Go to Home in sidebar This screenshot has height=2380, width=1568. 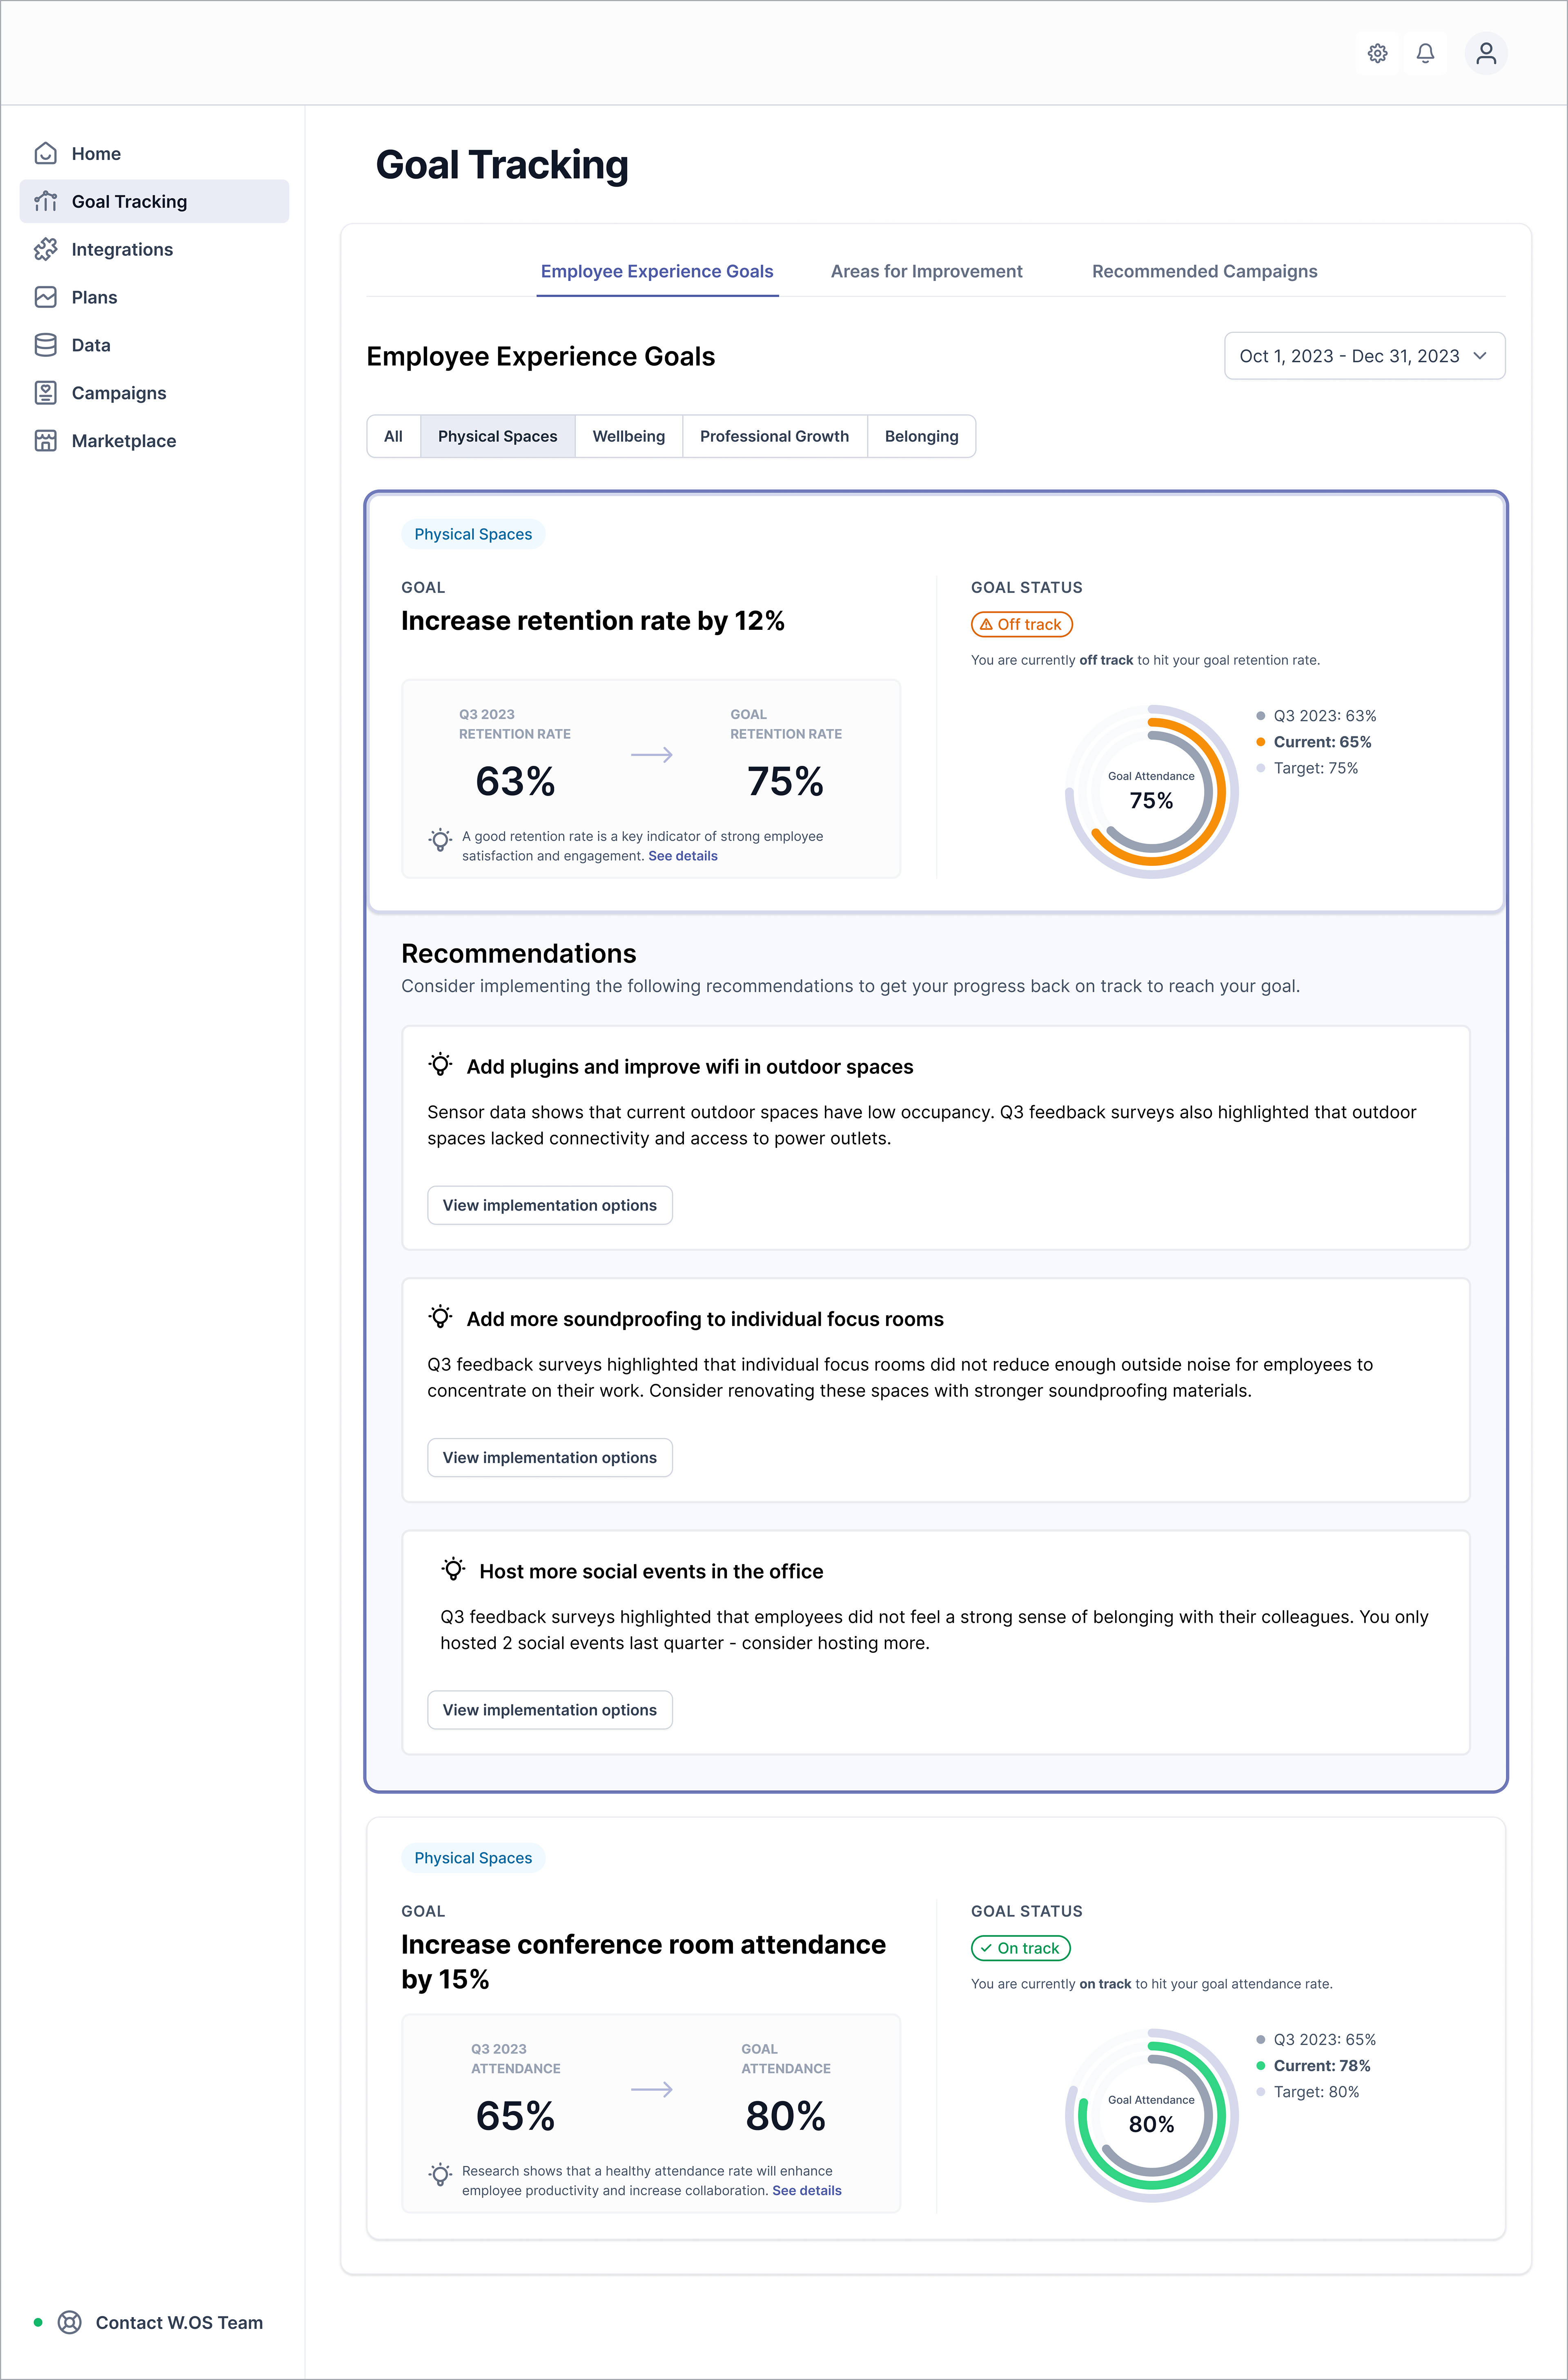[154, 153]
